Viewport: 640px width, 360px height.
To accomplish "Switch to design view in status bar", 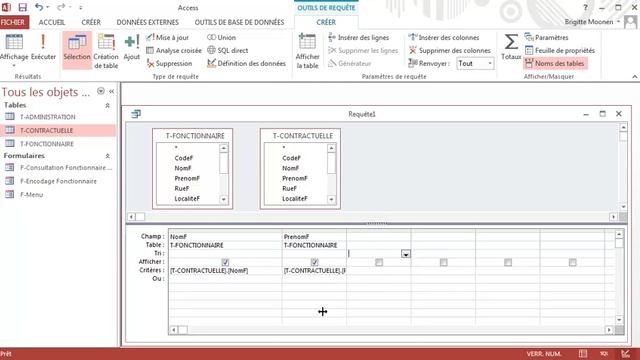I will [x=625, y=354].
